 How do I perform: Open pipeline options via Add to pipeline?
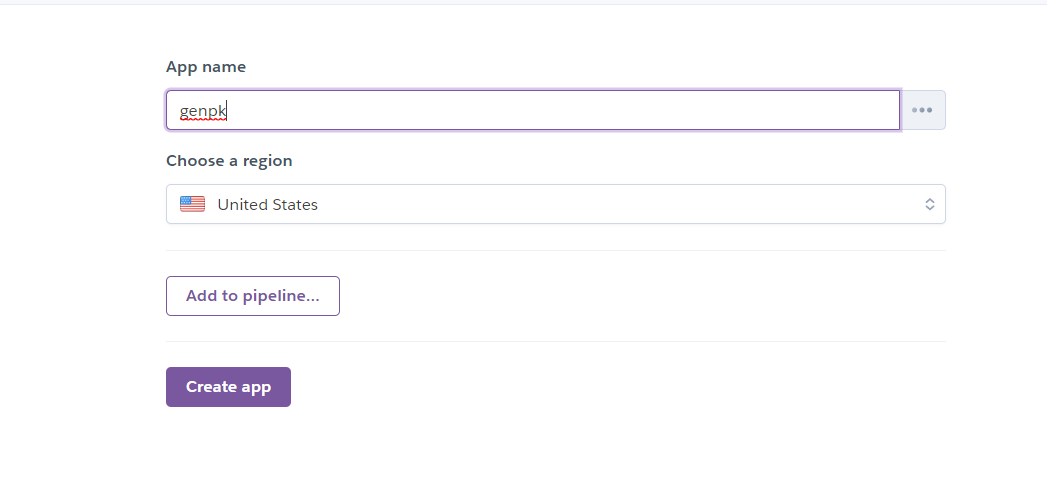pyautogui.click(x=252, y=296)
